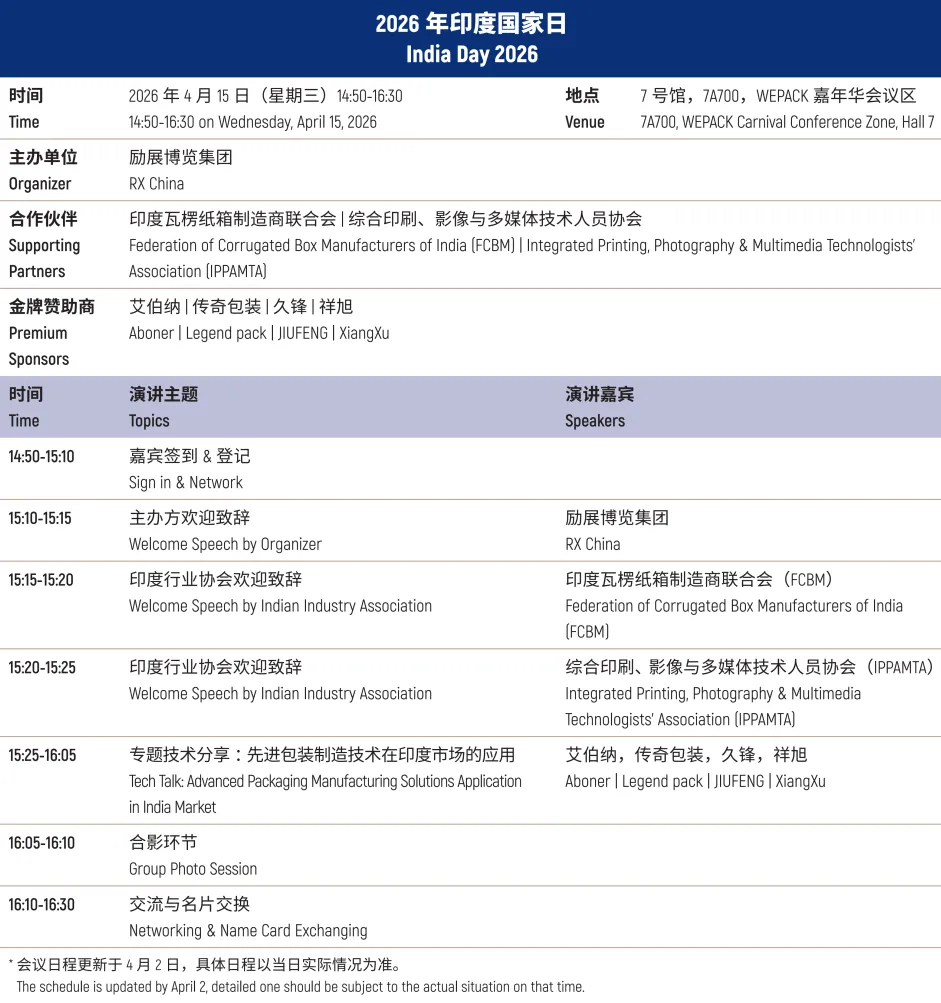Click 'RX China' in the Organizer row

pyautogui.click(x=156, y=184)
